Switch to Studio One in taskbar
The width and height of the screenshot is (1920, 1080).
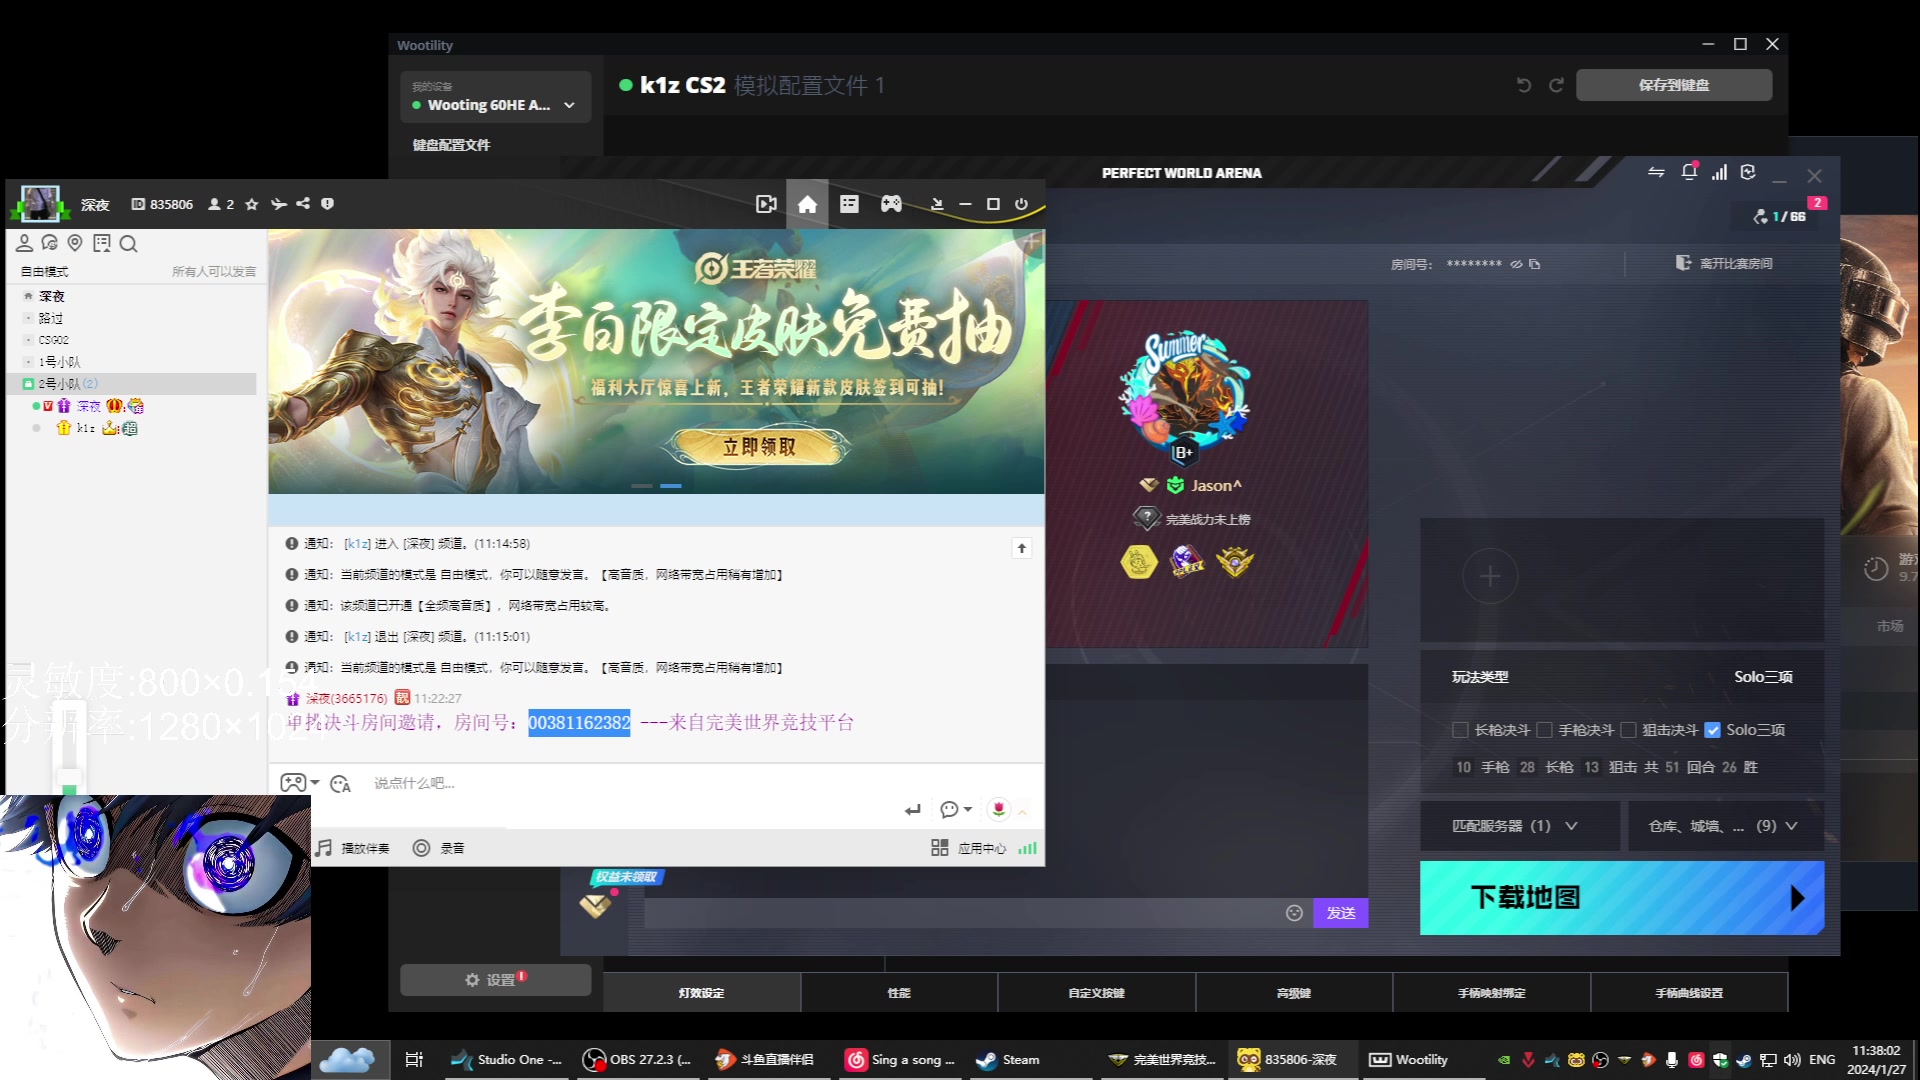point(507,1060)
